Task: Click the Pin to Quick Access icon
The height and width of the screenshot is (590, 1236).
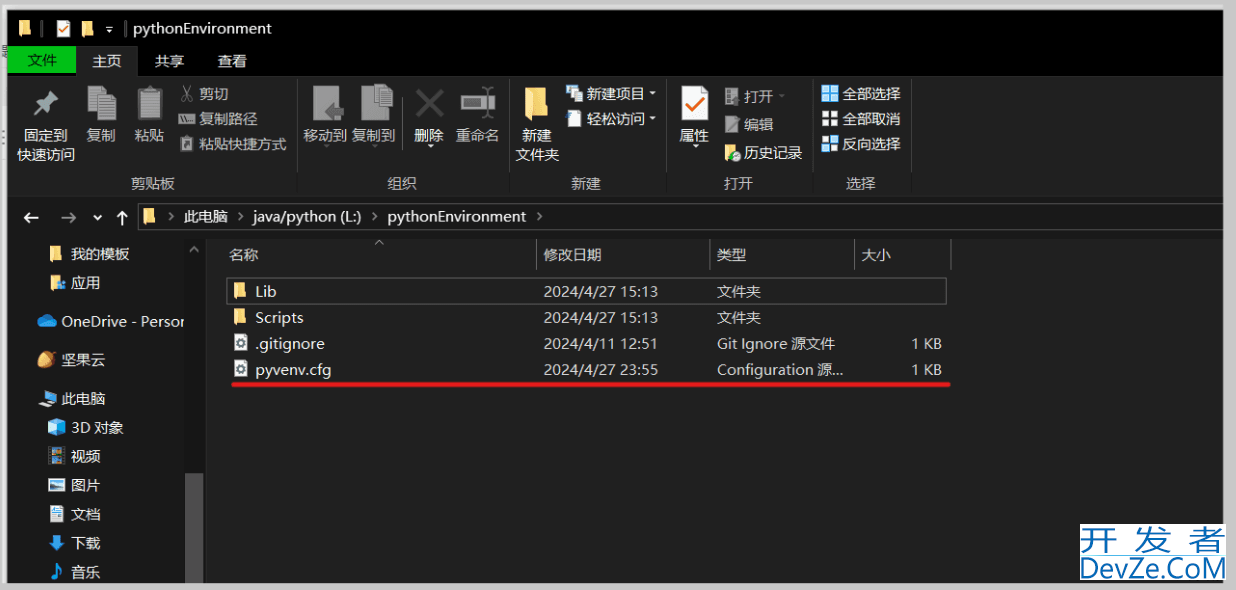Action: click(x=46, y=104)
